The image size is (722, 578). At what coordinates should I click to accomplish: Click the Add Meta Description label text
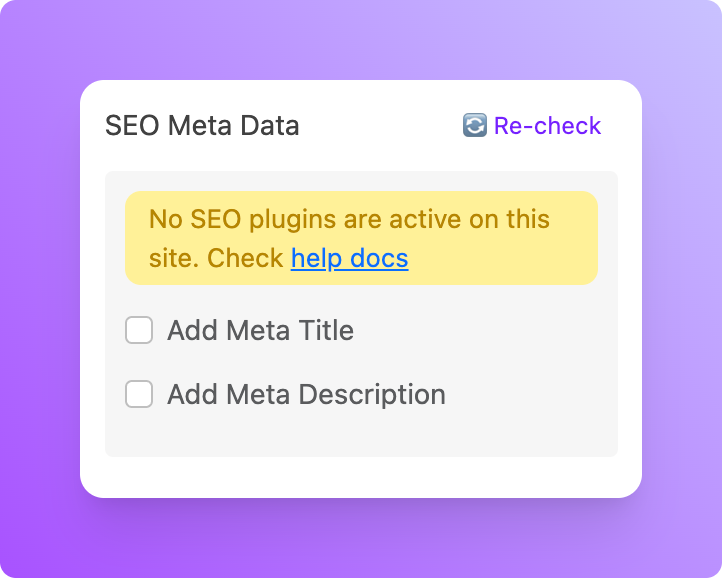point(306,394)
